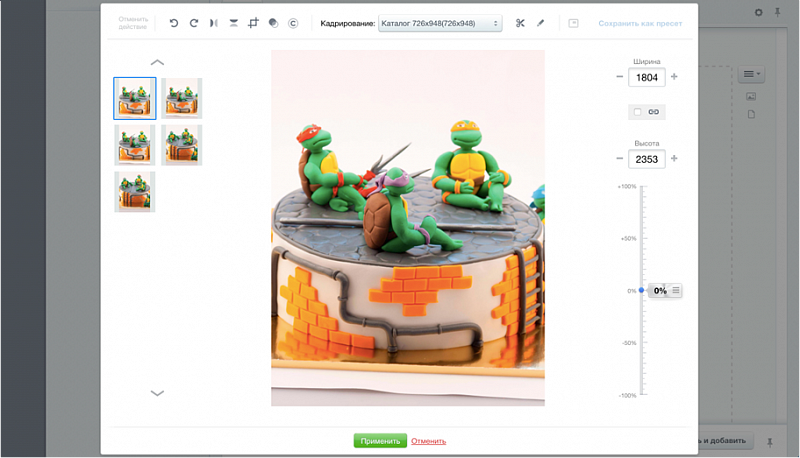This screenshot has height=458, width=800.
Task: Click the Высота height field showing 2353
Action: (x=646, y=159)
